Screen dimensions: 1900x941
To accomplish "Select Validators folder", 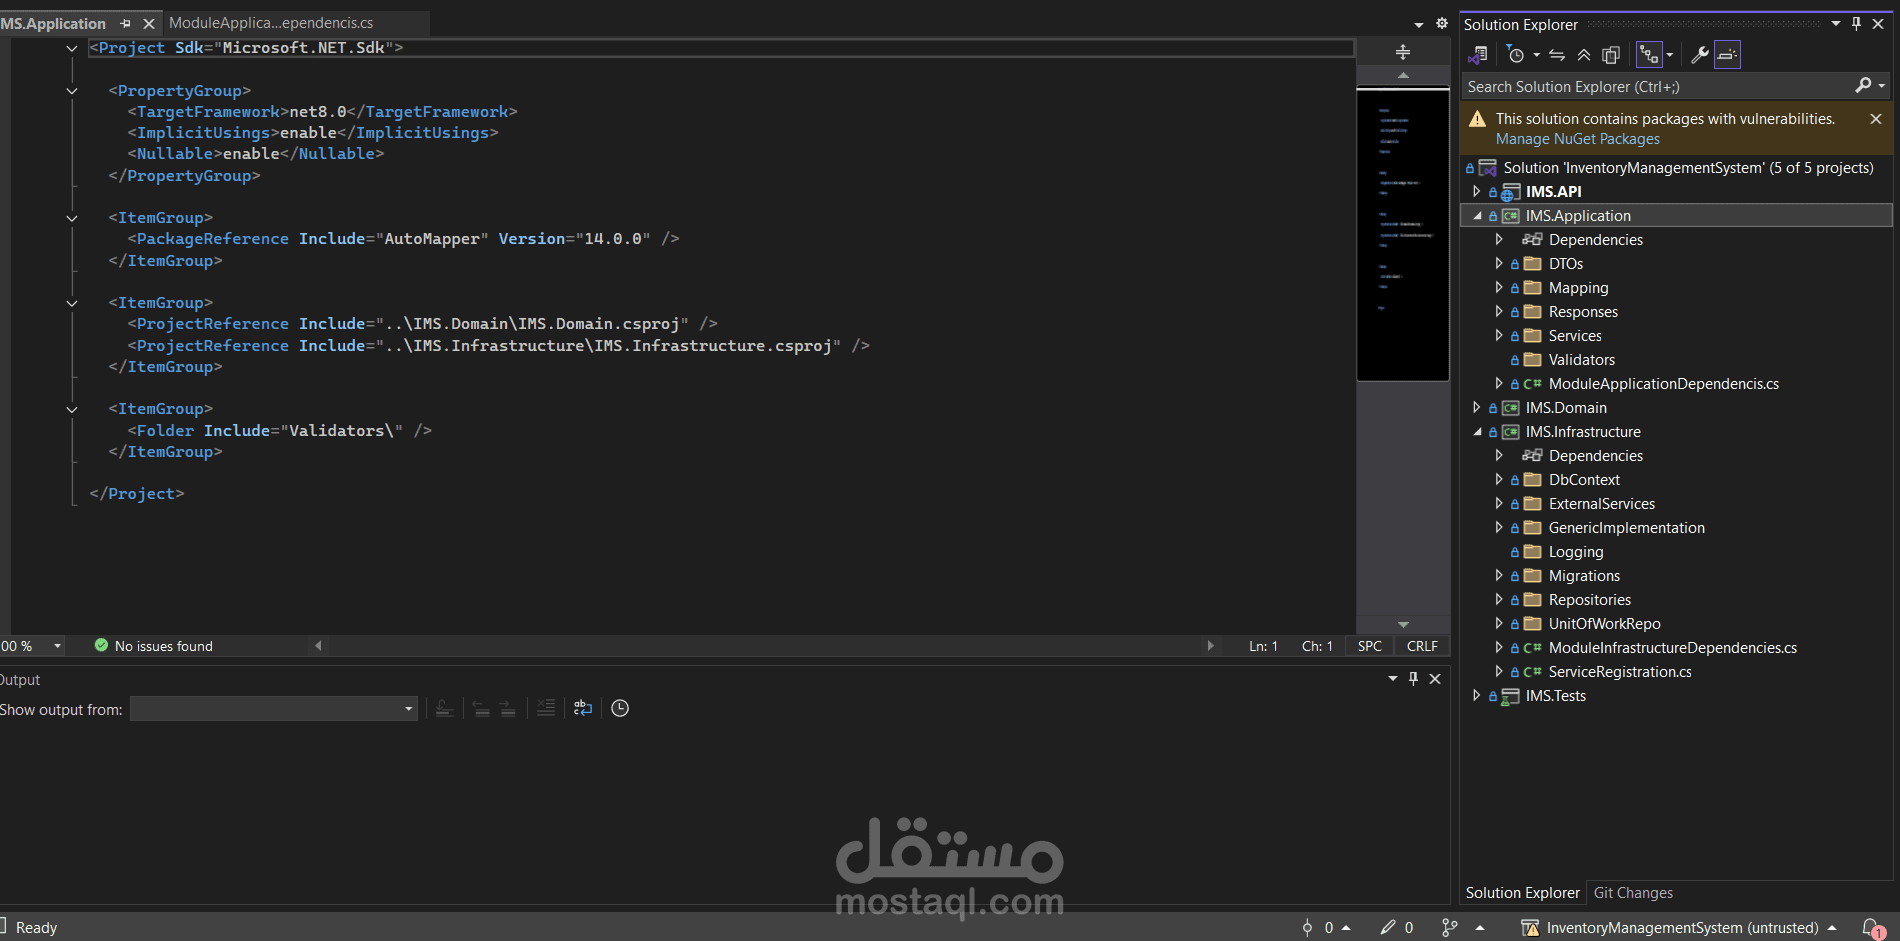I will [1581, 359].
